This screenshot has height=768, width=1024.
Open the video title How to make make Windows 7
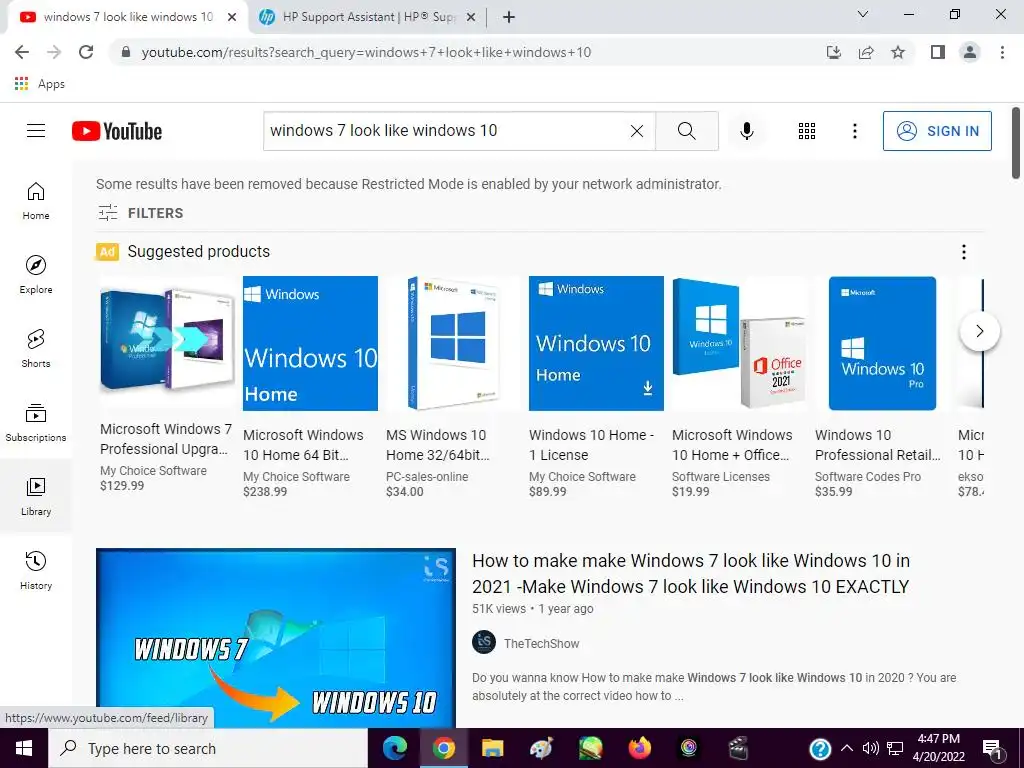(691, 573)
